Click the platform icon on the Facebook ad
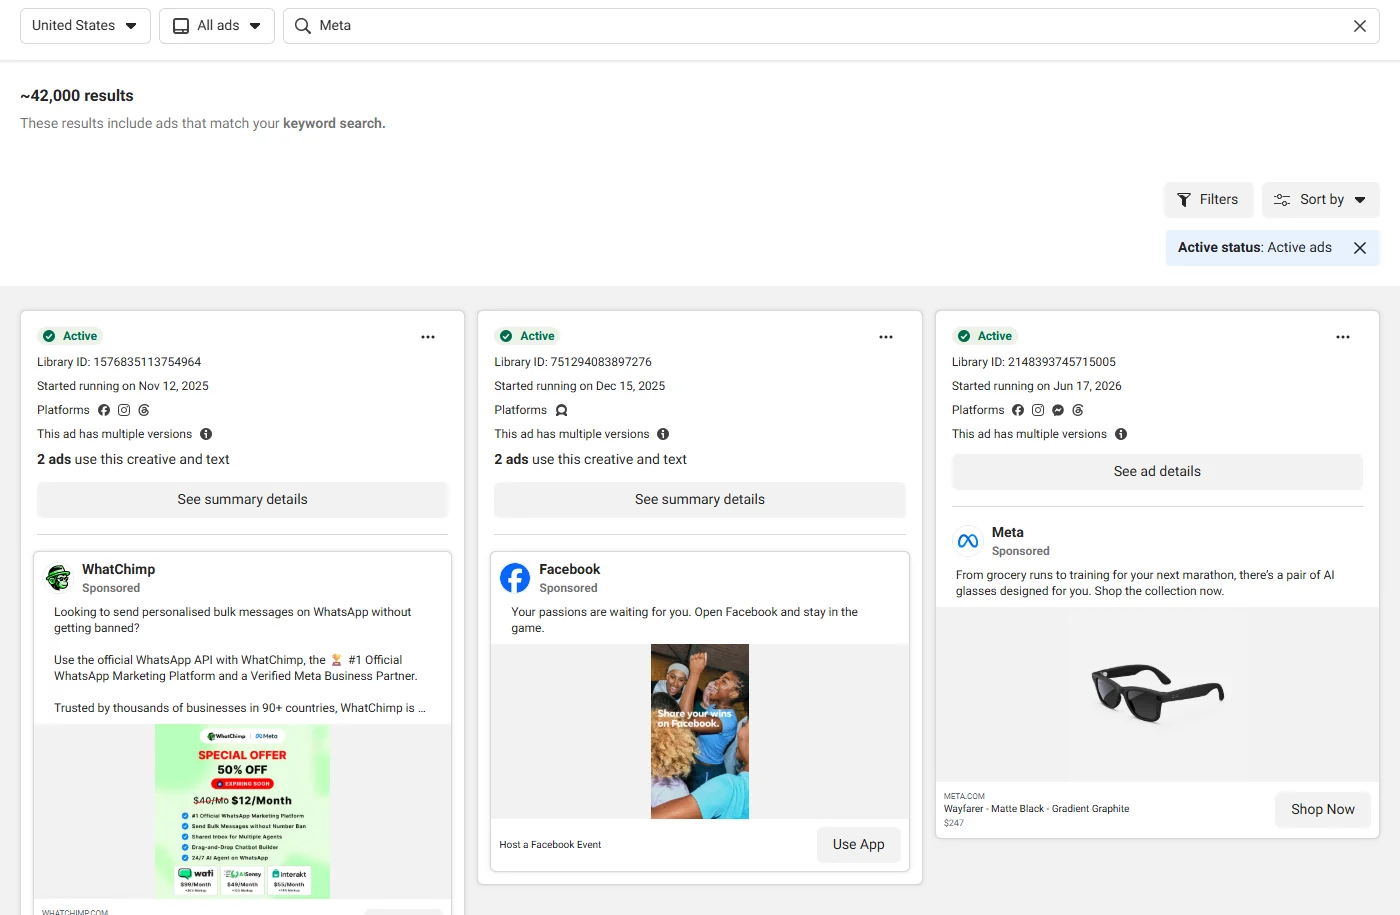Viewport: 1400px width, 915px height. tap(562, 410)
